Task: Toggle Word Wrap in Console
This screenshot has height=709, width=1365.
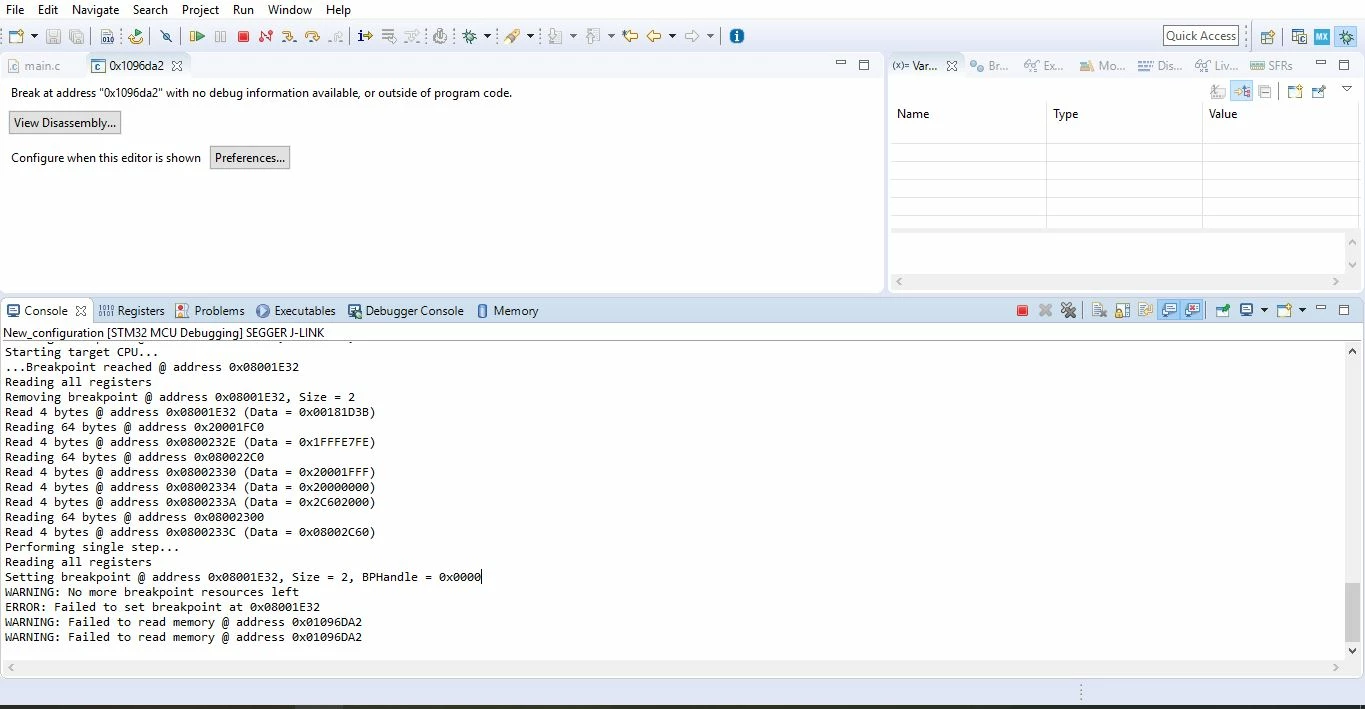Action: coord(1145,311)
